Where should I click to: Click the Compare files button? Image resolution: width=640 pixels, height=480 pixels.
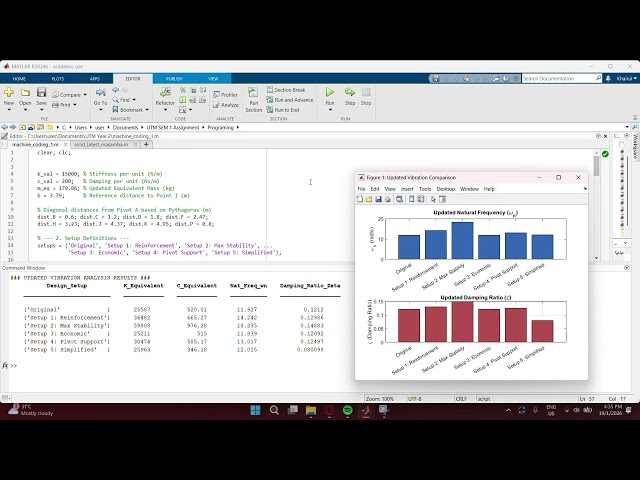[x=69, y=95]
